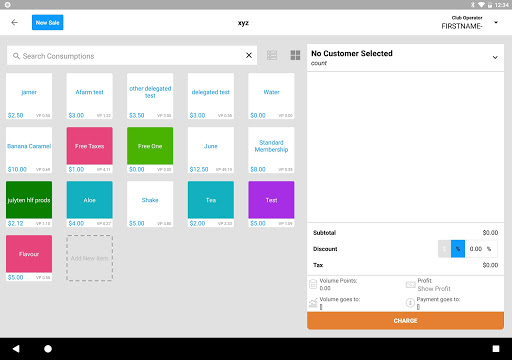512x360 pixels.
Task: Select percent discount type toggle
Action: pyautogui.click(x=458, y=249)
